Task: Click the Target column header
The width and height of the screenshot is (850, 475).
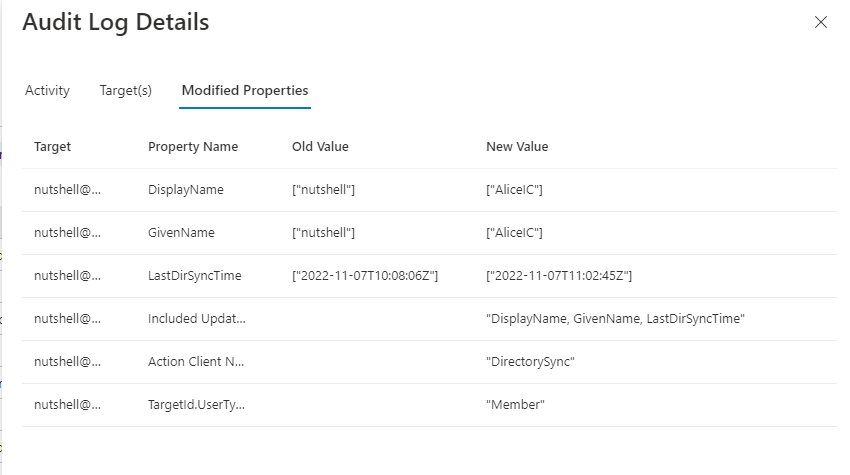Action: pos(53,147)
